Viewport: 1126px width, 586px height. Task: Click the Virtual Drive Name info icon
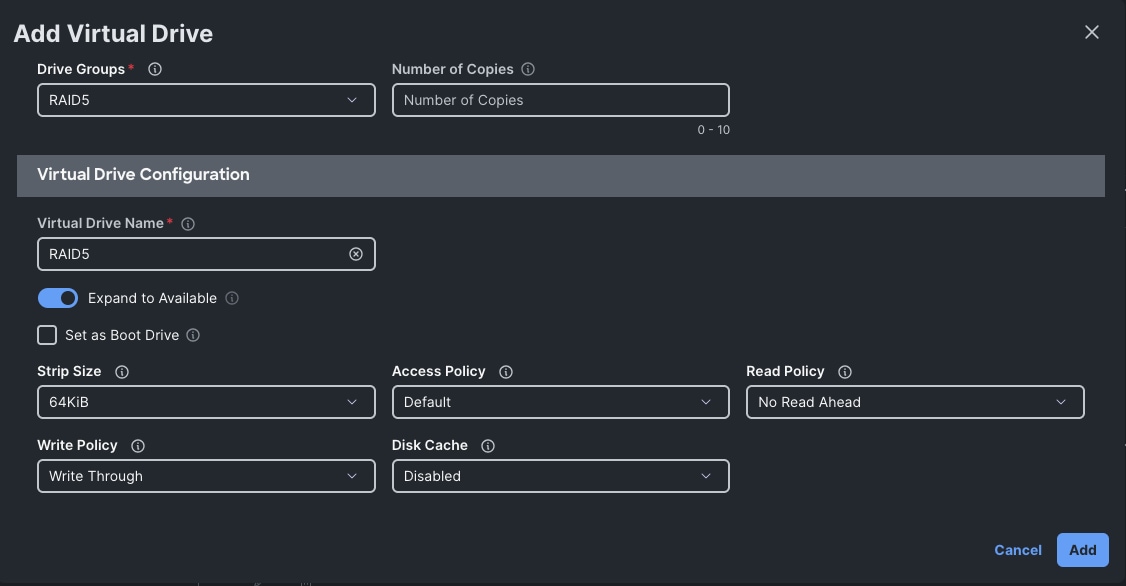pos(188,224)
